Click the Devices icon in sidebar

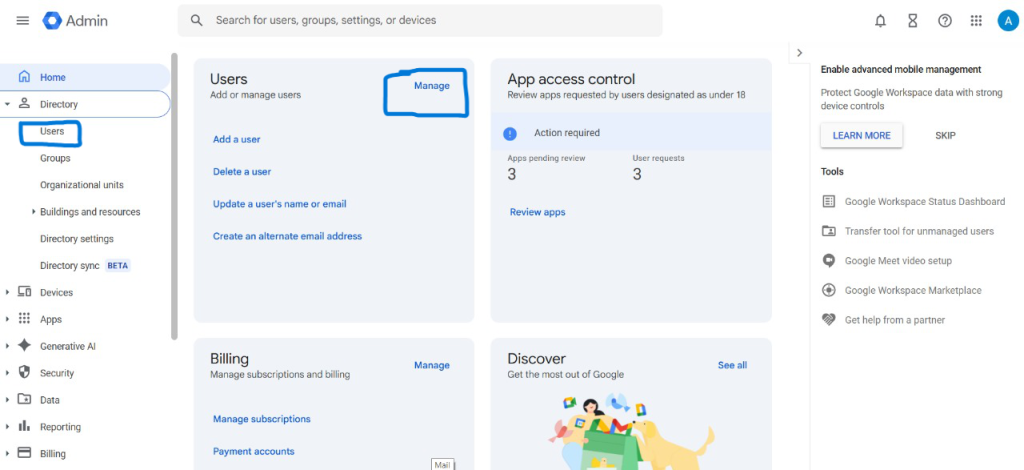click(24, 292)
